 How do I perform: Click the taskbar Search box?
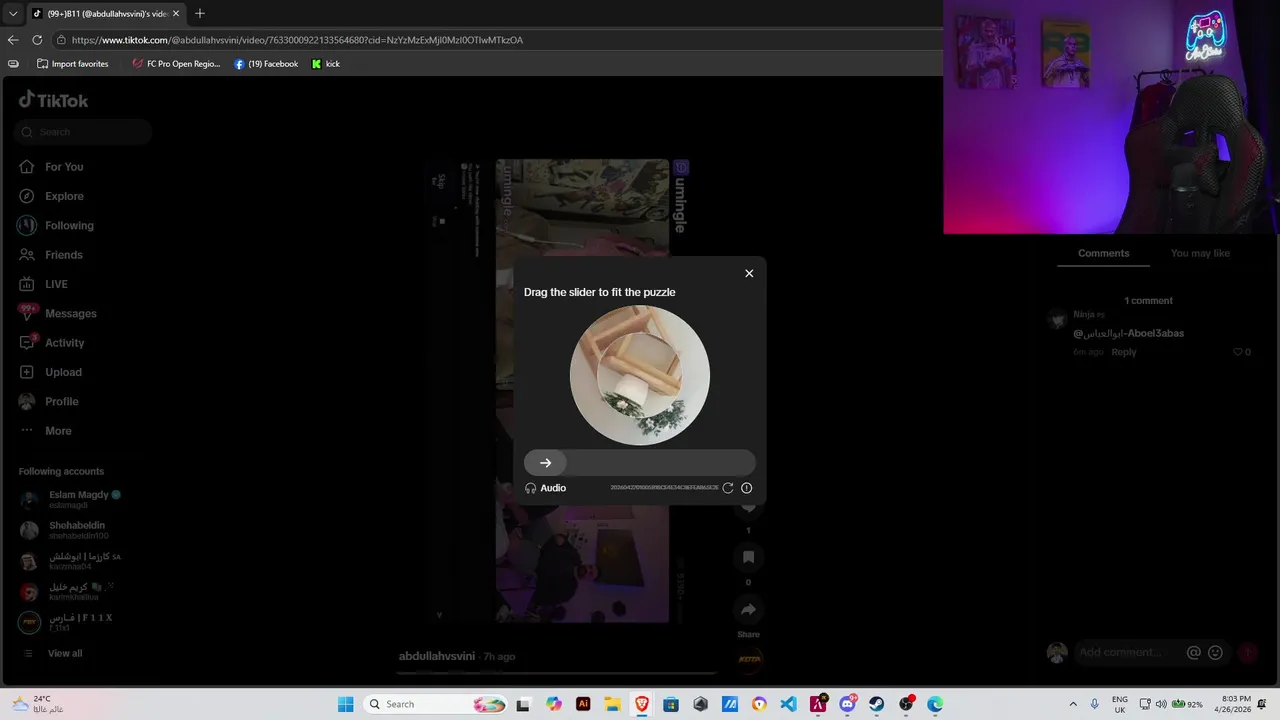click(x=435, y=704)
